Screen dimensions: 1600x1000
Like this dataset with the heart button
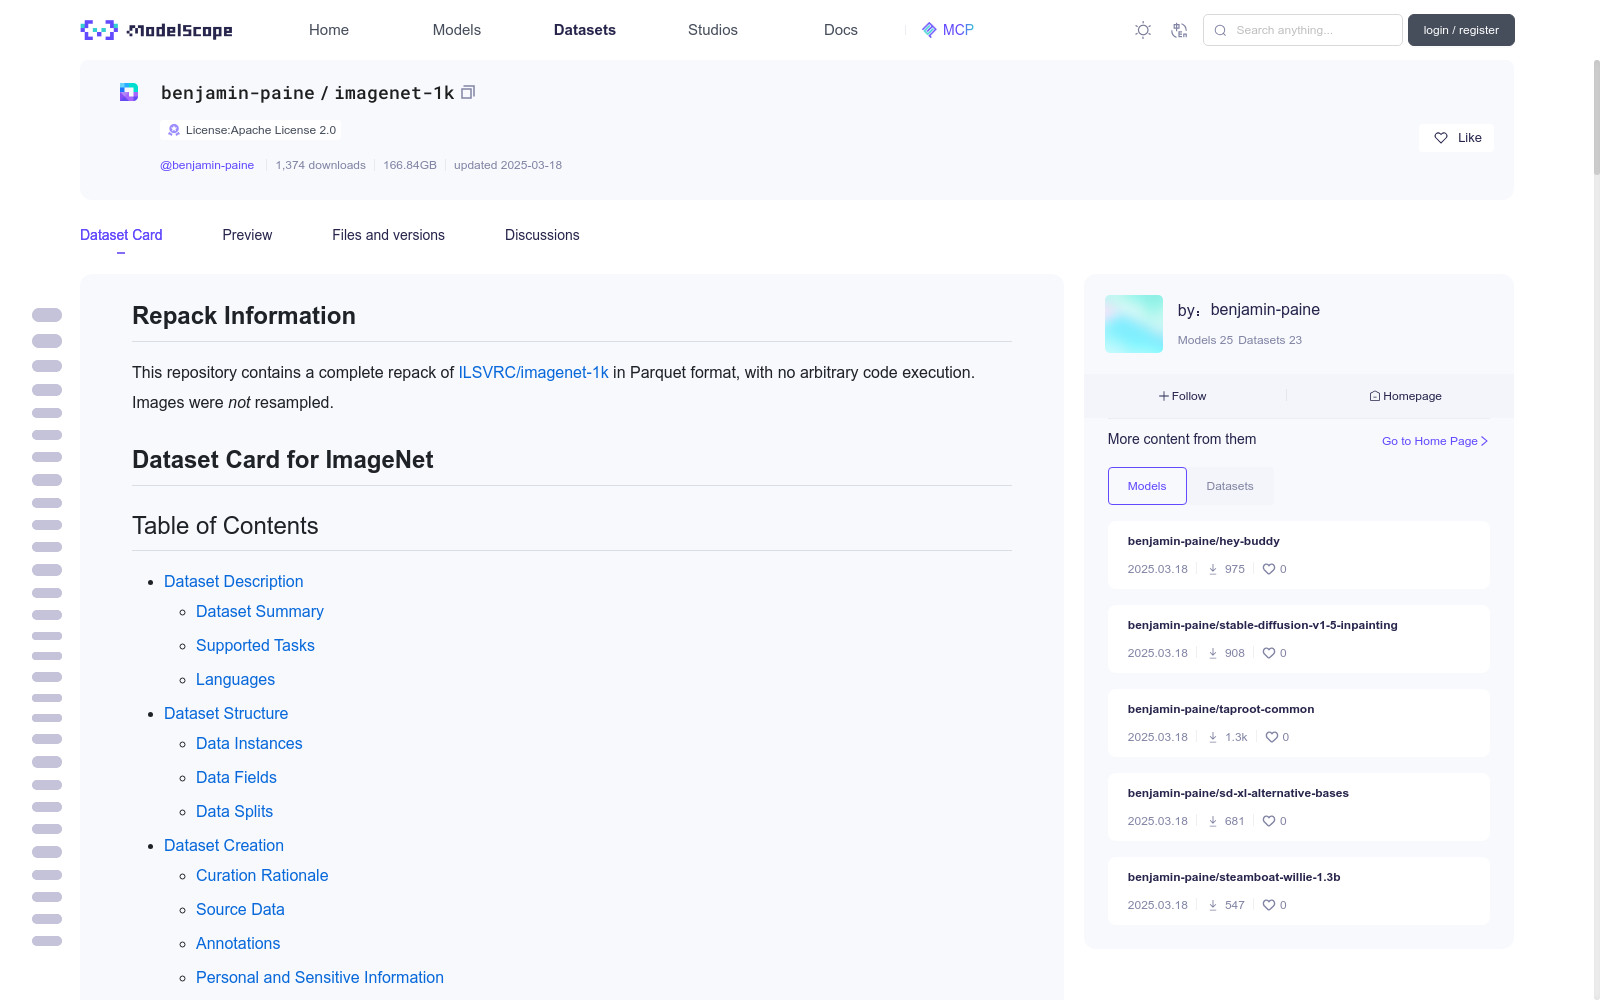[1456, 138]
